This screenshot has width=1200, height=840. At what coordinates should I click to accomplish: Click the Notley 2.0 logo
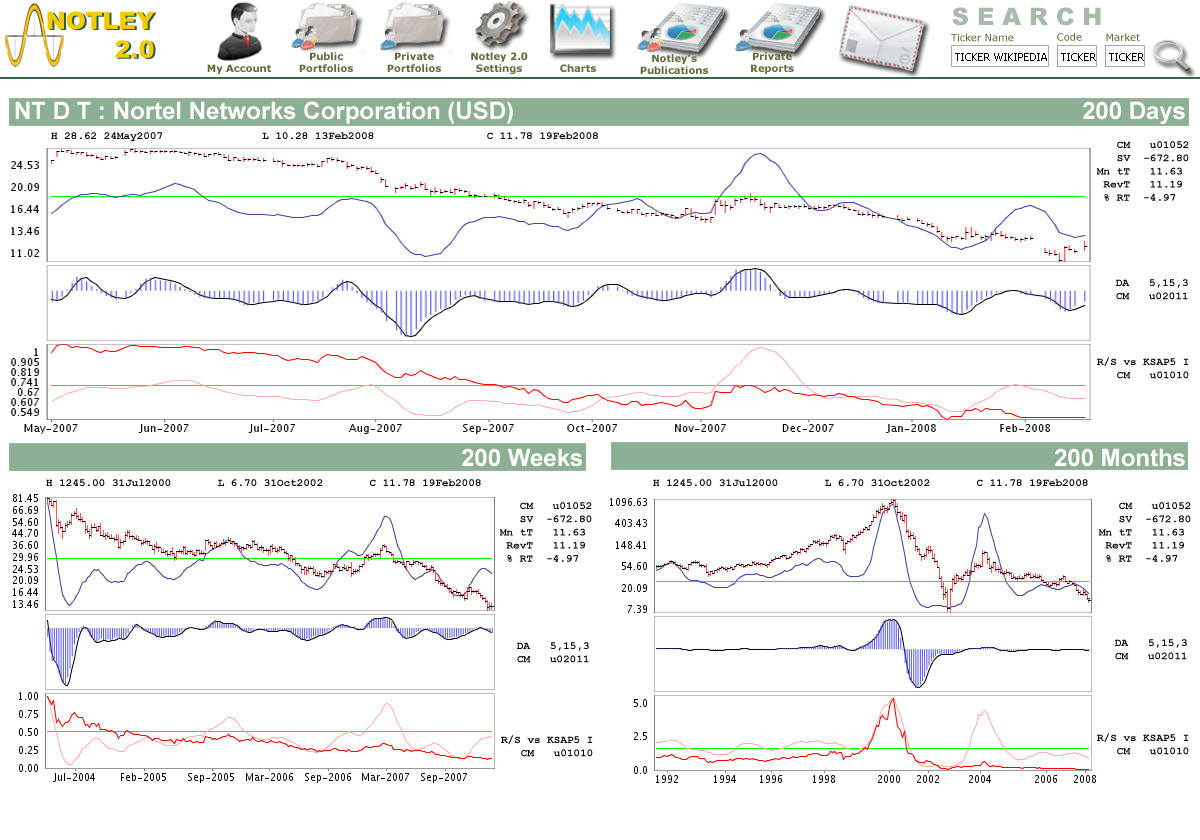coord(82,36)
